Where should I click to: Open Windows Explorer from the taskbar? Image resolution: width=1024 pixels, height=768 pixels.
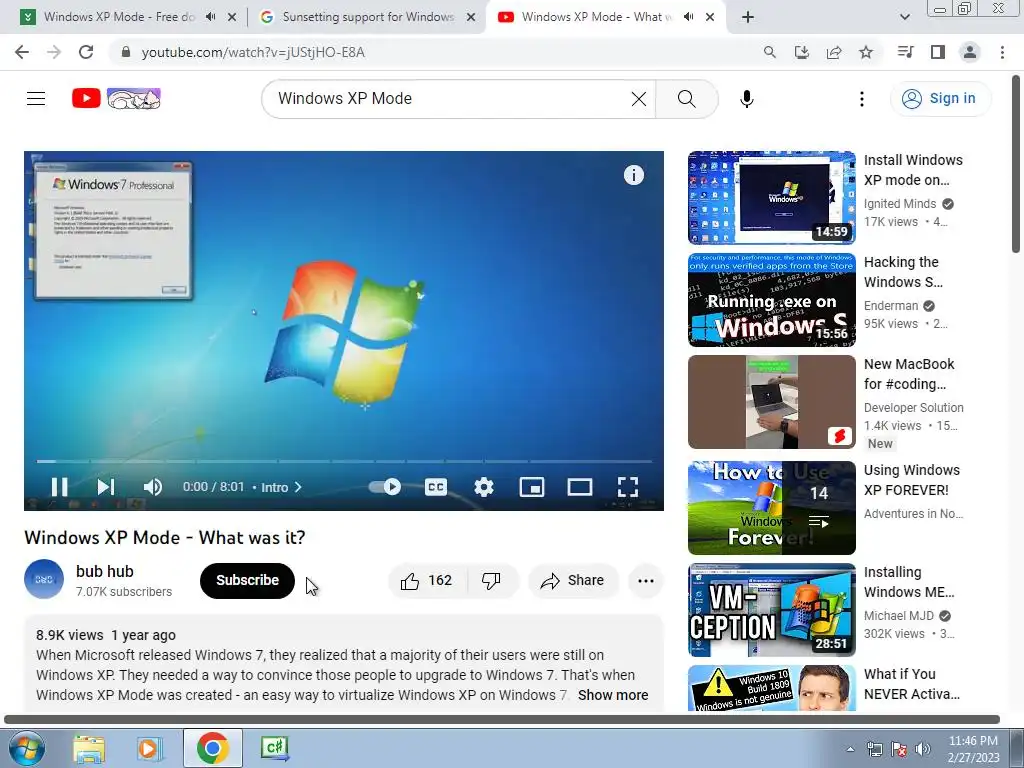(x=89, y=748)
